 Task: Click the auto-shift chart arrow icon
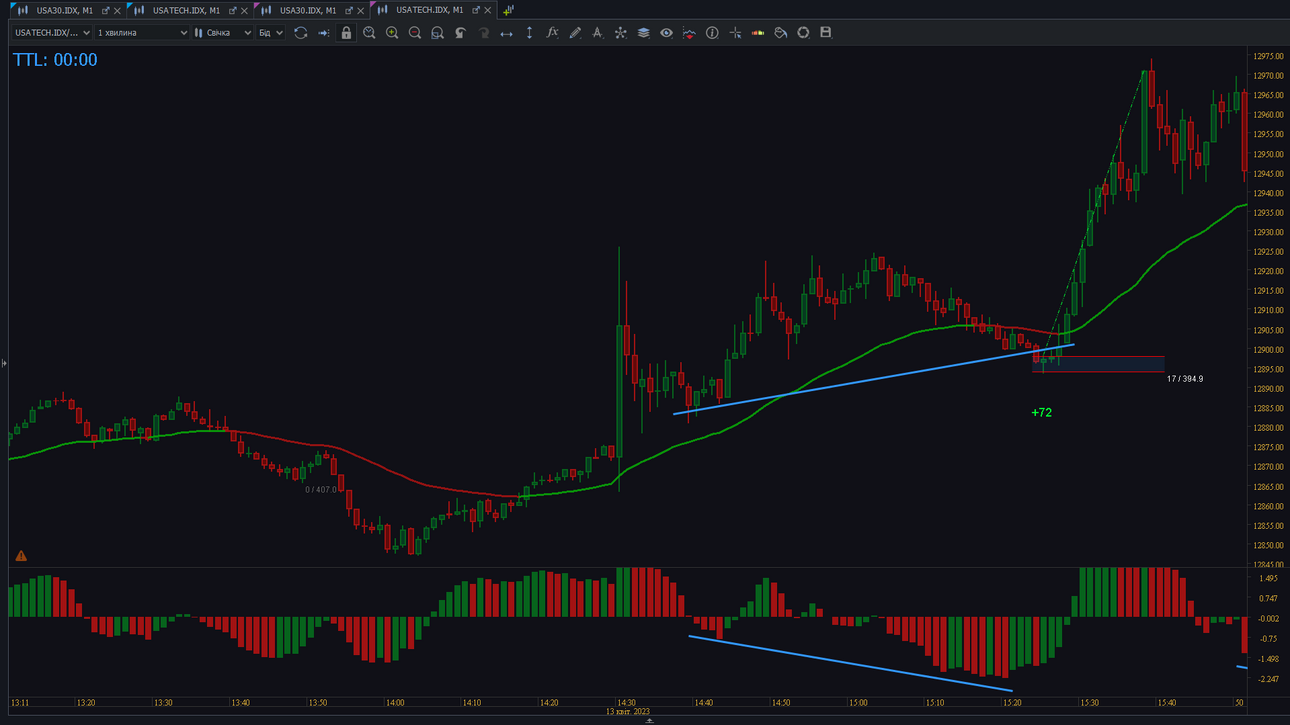(x=323, y=33)
